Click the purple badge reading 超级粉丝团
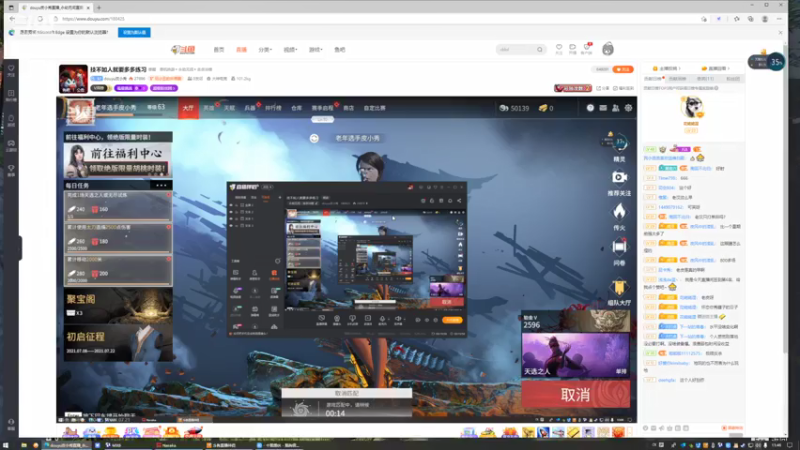800x450 pixels. pyautogui.click(x=164, y=88)
